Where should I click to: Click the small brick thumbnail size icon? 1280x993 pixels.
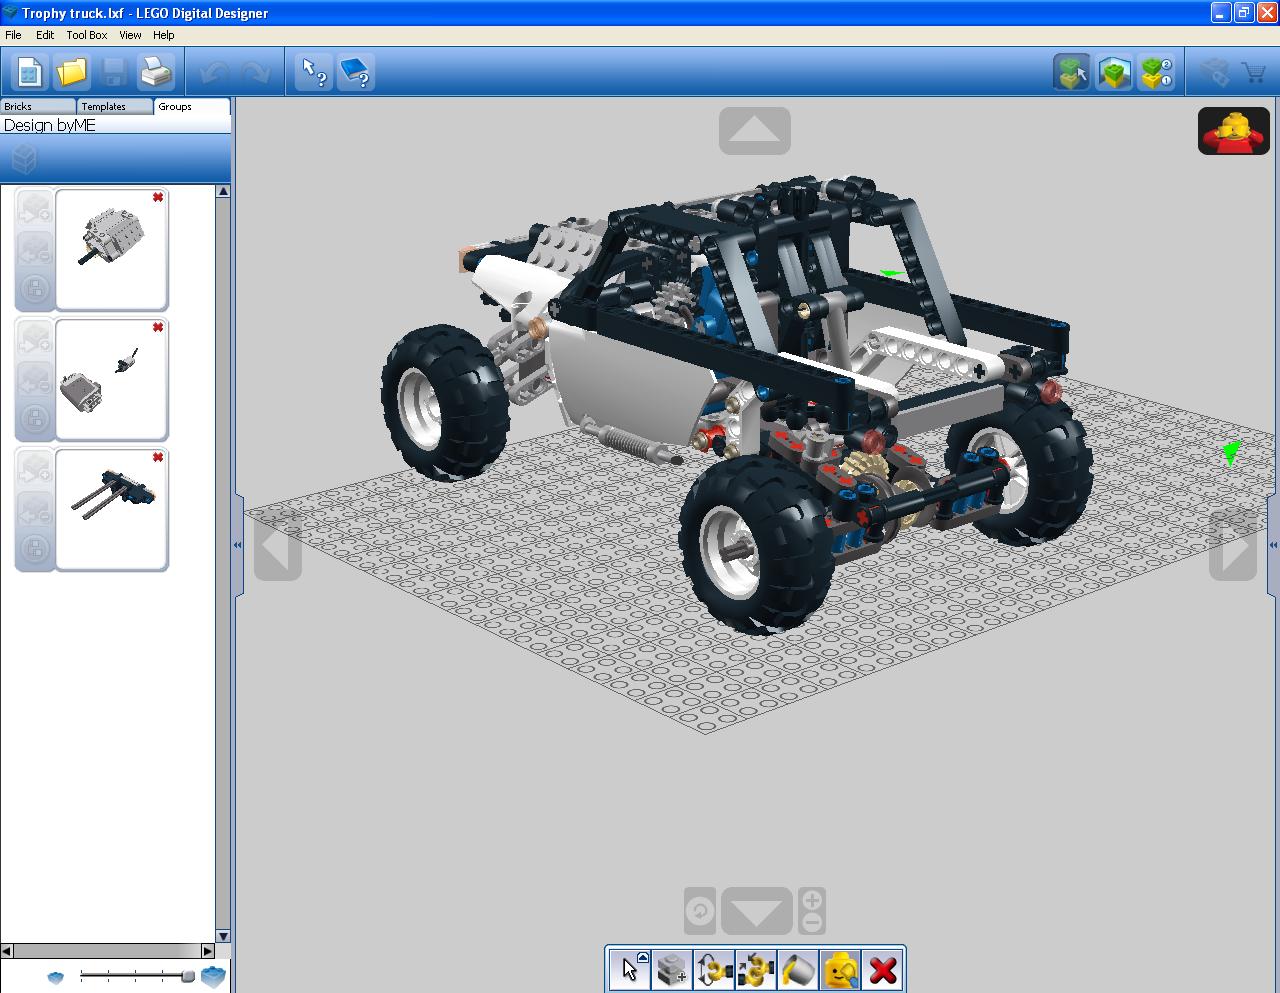click(x=56, y=977)
